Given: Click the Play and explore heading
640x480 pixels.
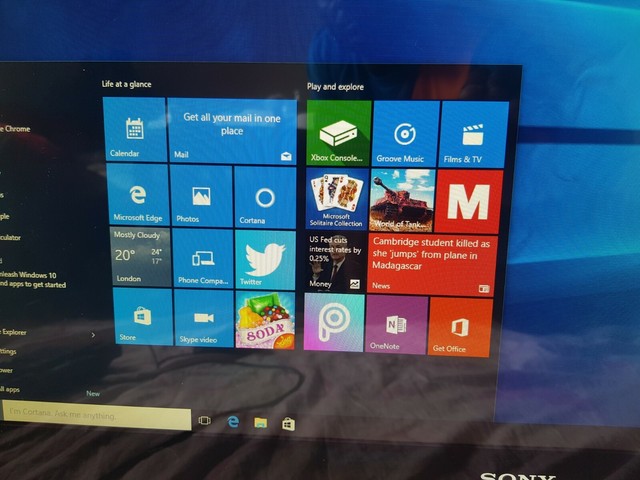Looking at the screenshot, I should pos(335,87).
